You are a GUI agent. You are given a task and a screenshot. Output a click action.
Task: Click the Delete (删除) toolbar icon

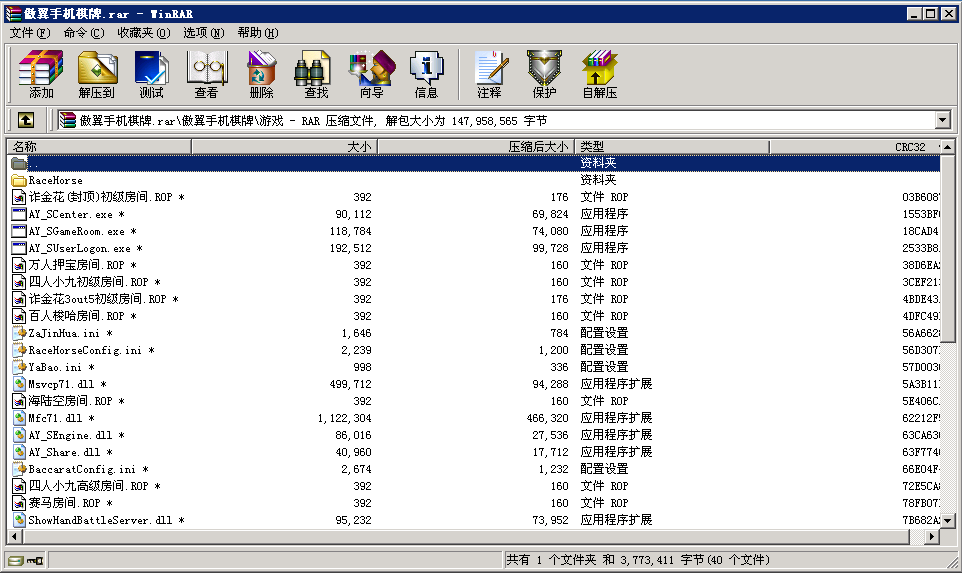click(x=261, y=75)
